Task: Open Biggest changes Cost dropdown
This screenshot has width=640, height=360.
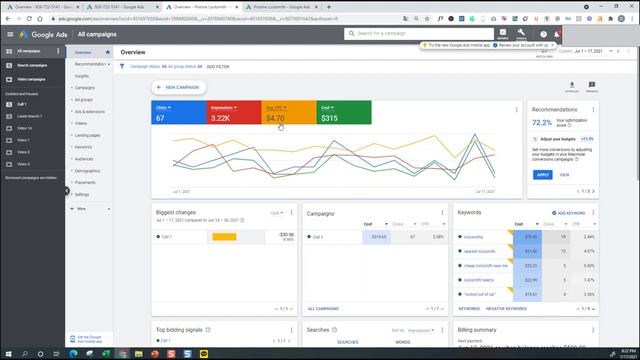Action: [x=277, y=213]
